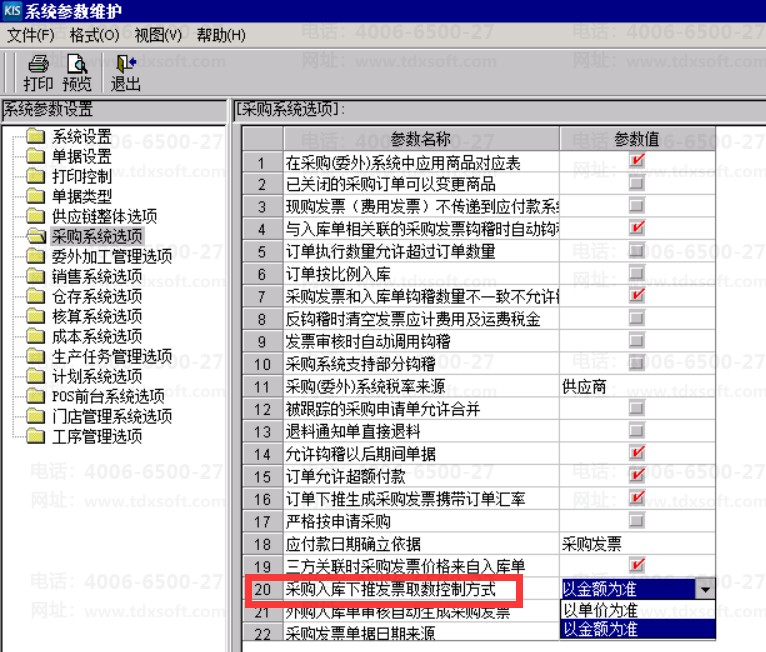The width and height of the screenshot is (766, 652).
Task: Select the 工序管理选项 folder icon
Action: click(35, 435)
